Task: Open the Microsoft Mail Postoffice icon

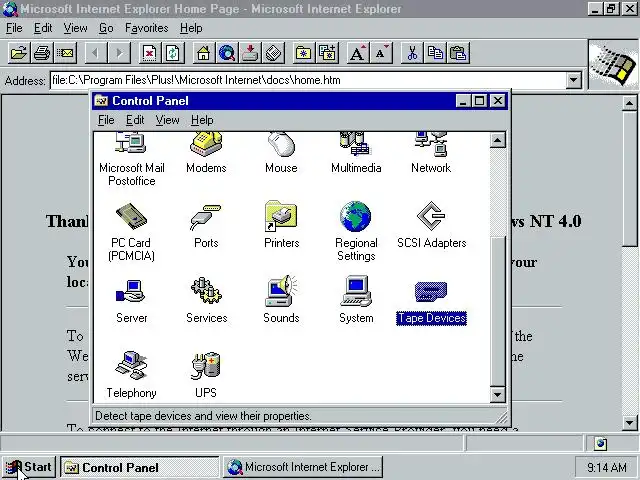Action: tap(131, 159)
